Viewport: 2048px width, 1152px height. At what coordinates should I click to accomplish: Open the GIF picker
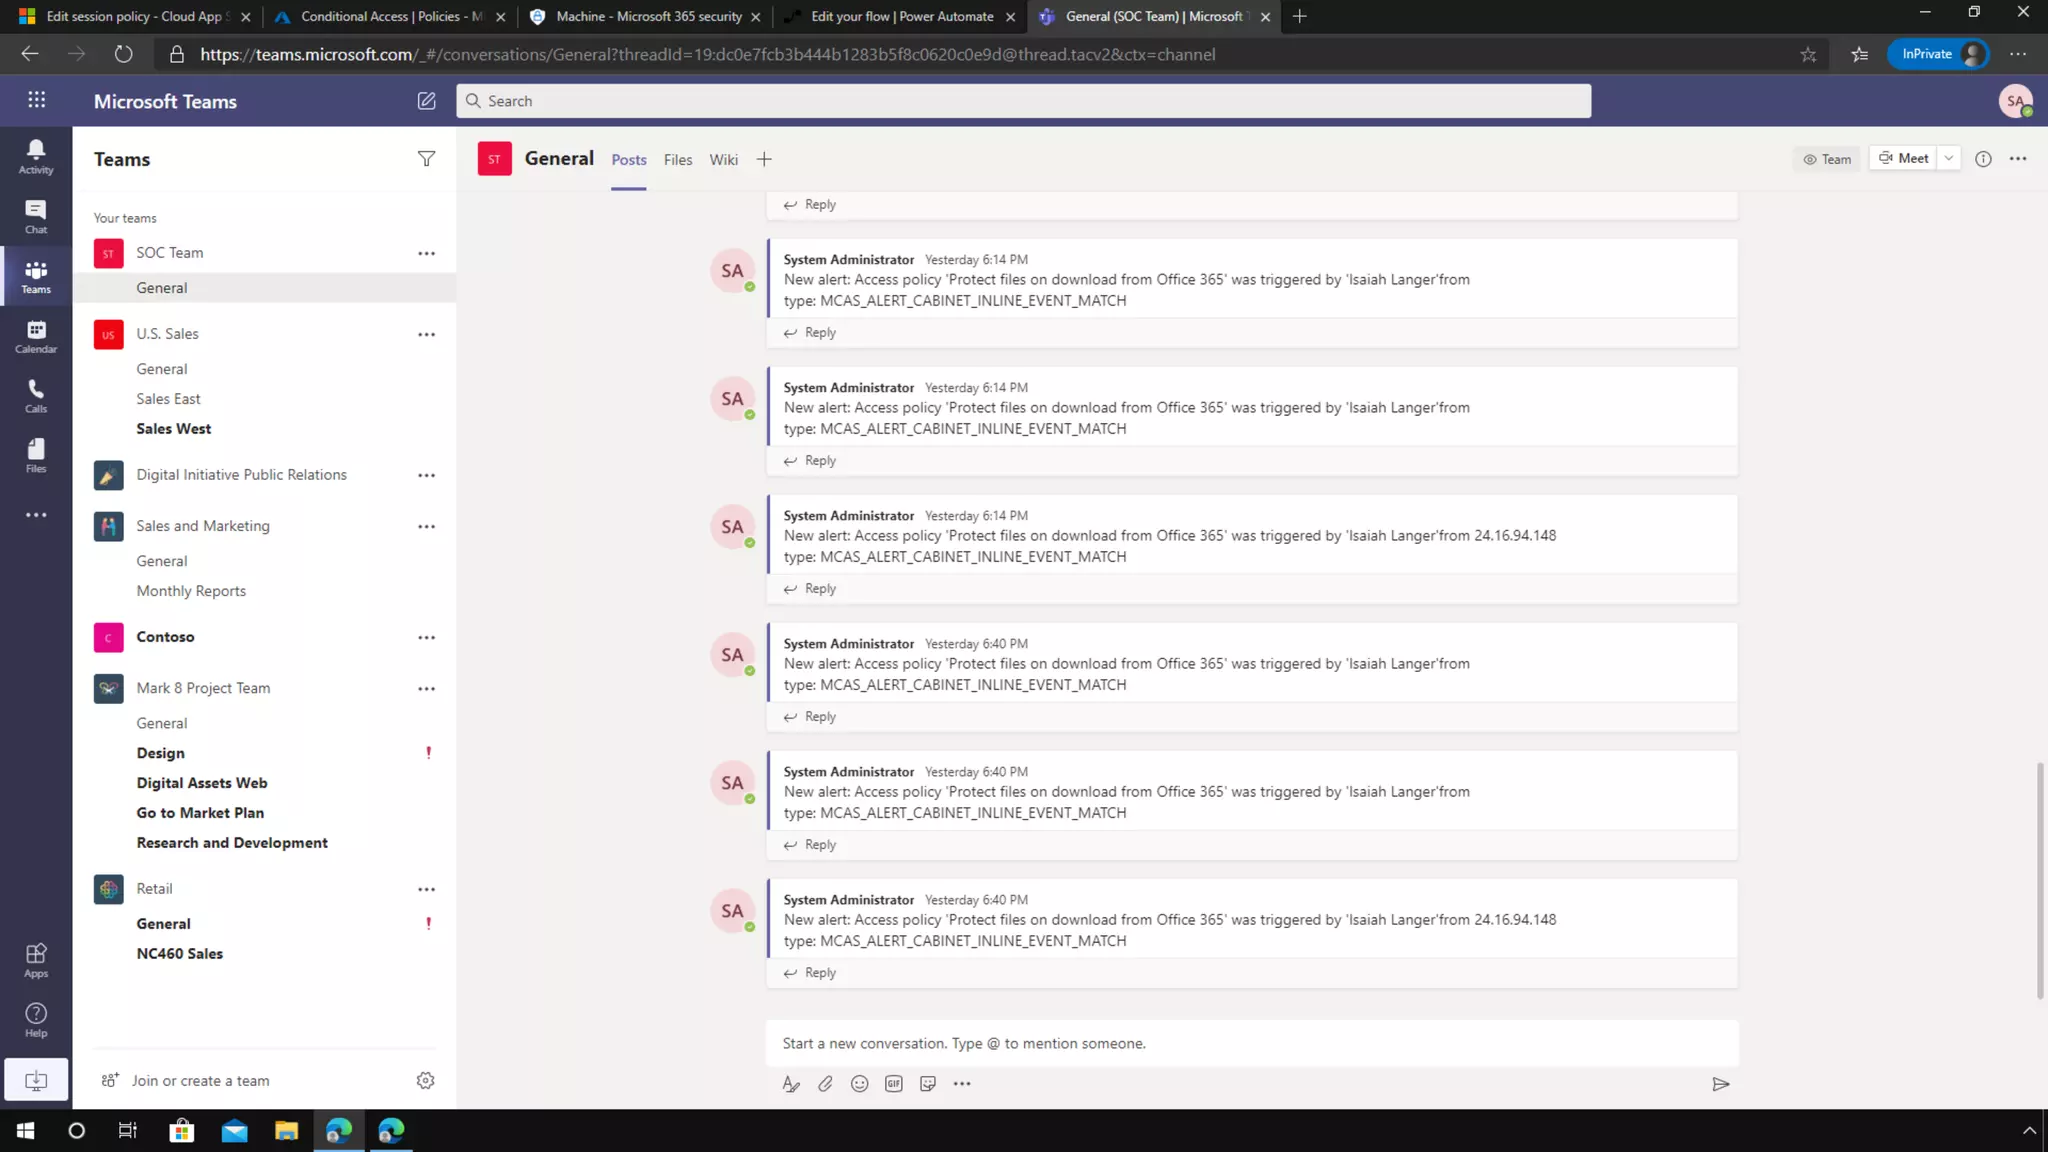(x=893, y=1084)
